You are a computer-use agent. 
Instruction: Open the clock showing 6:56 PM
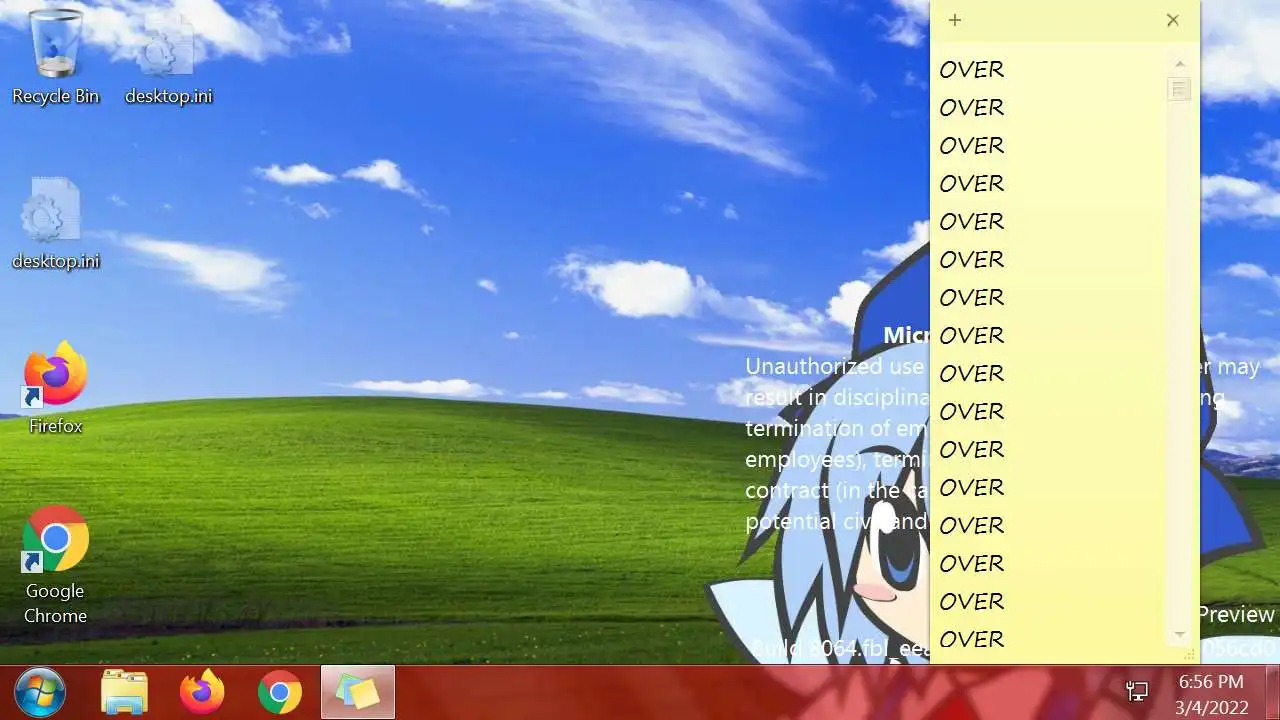tap(1214, 693)
